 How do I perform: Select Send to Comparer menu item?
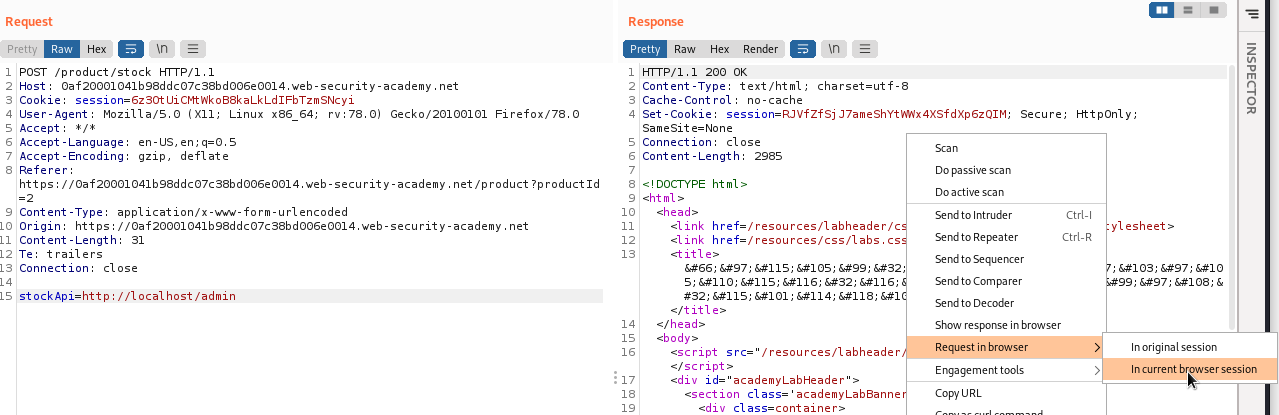[x=1006, y=281]
